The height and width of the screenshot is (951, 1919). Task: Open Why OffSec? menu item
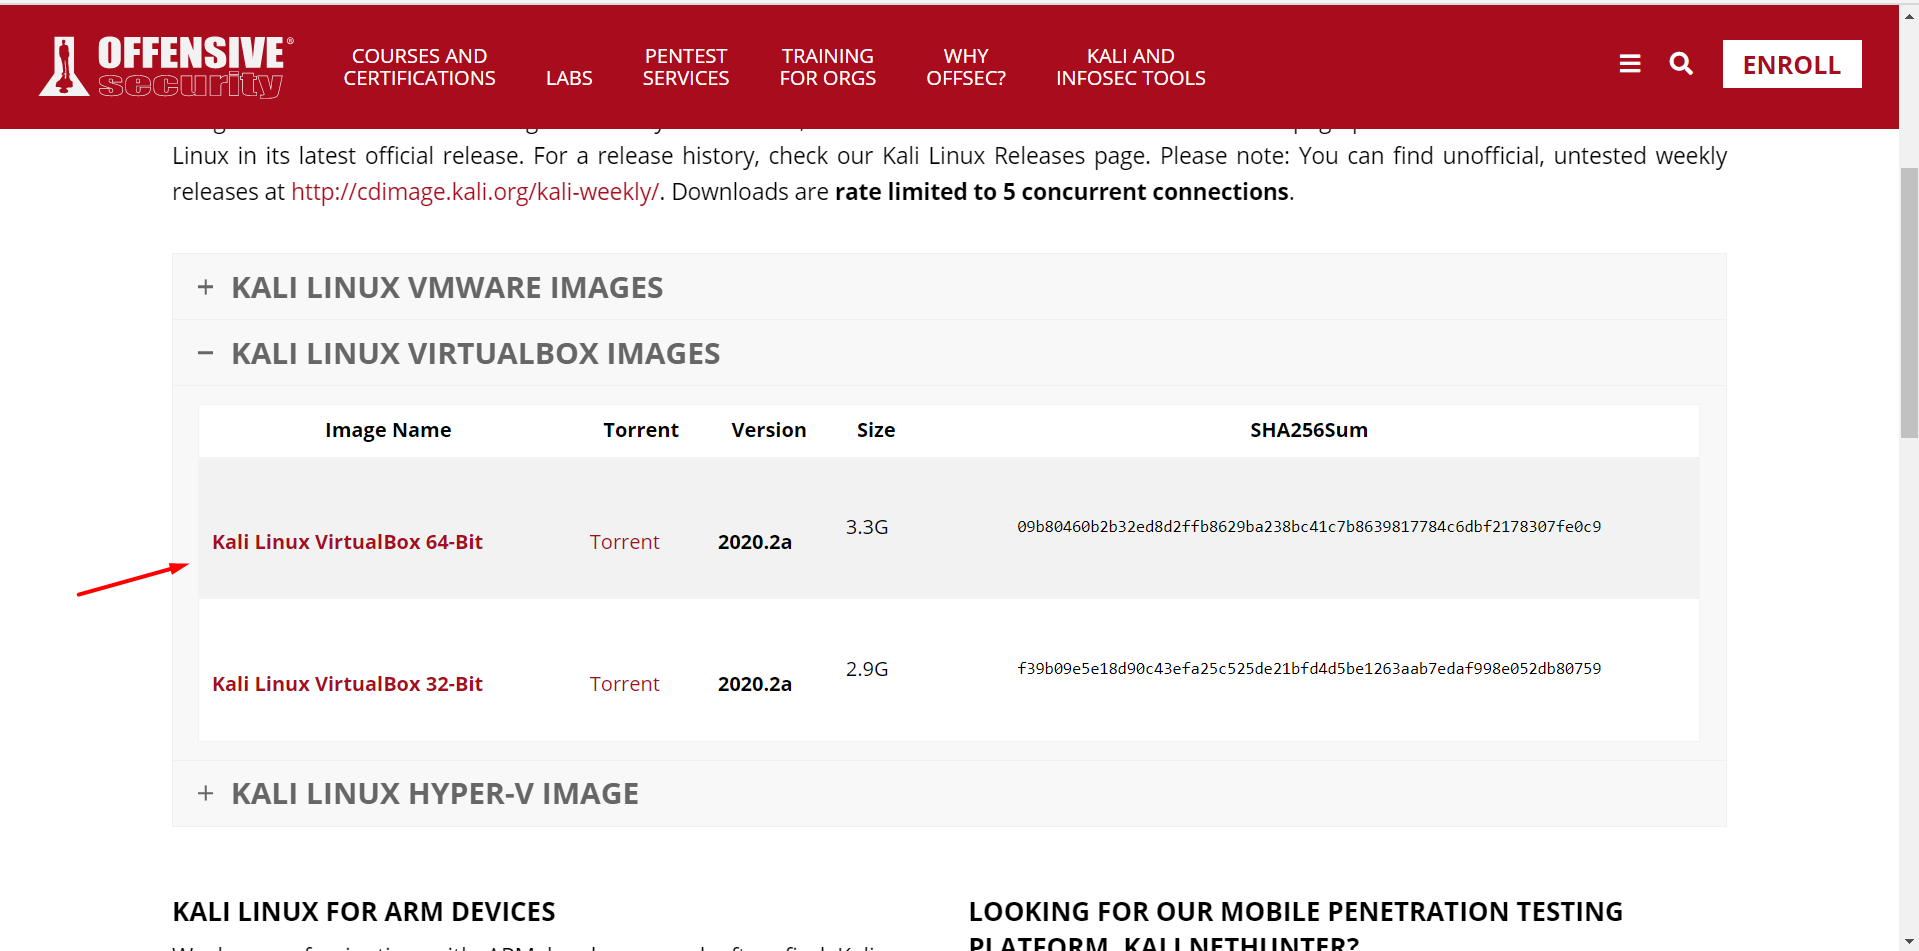[x=966, y=67]
